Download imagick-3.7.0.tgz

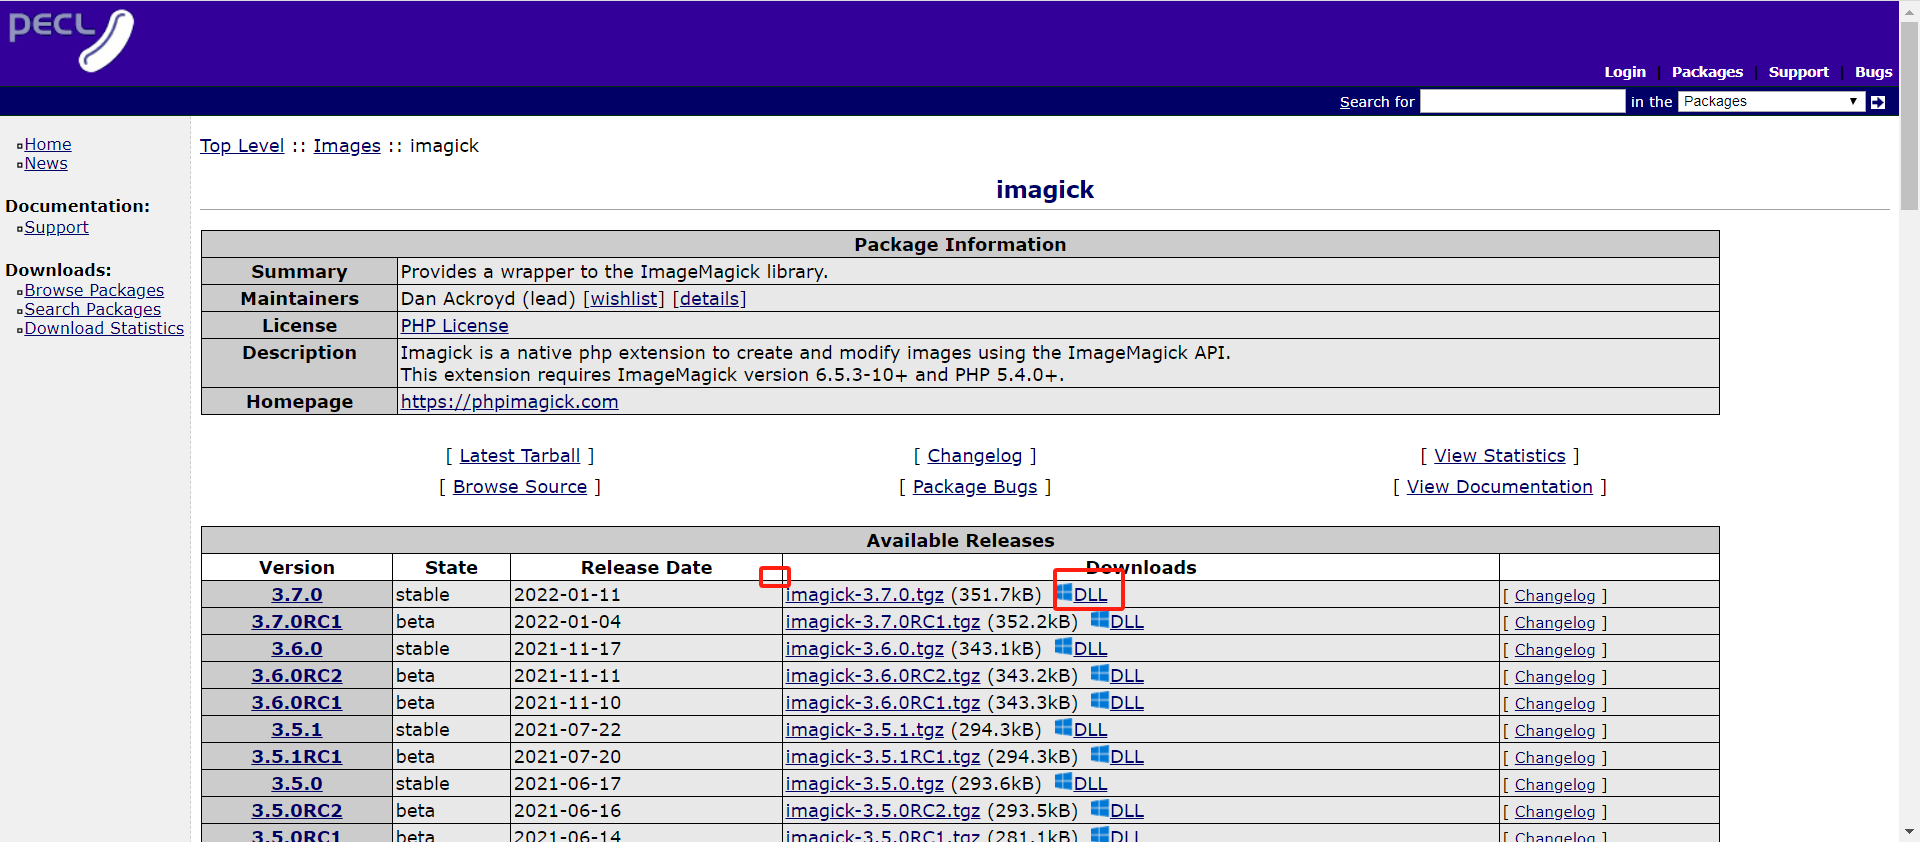(x=865, y=595)
